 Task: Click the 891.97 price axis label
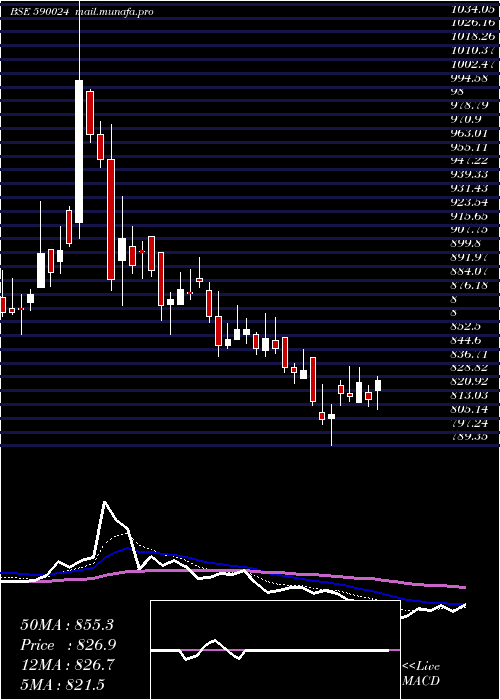coord(469,258)
